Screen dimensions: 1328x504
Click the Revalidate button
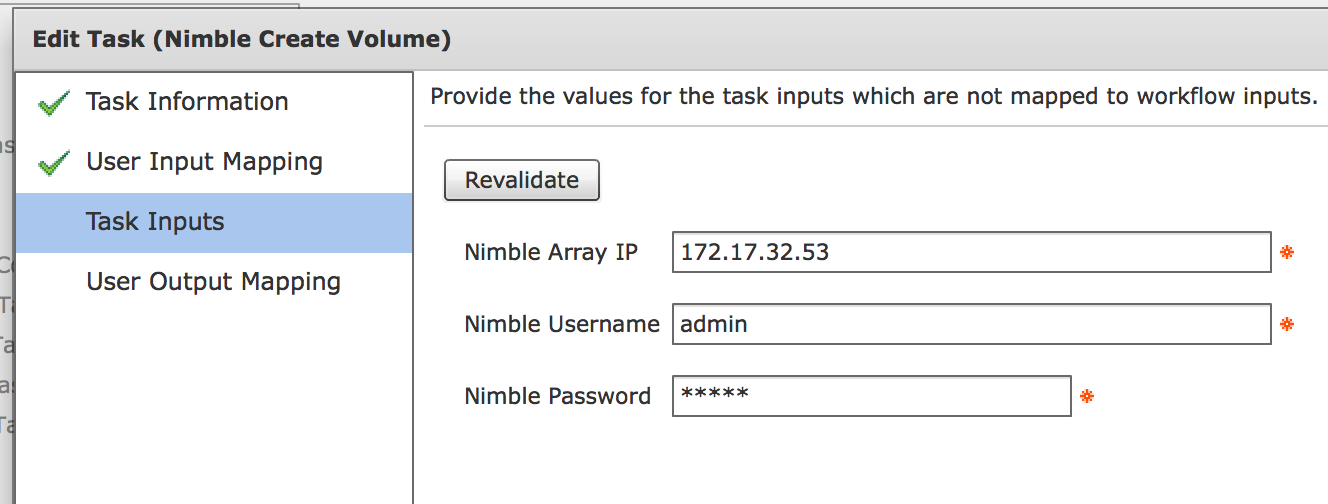[522, 180]
